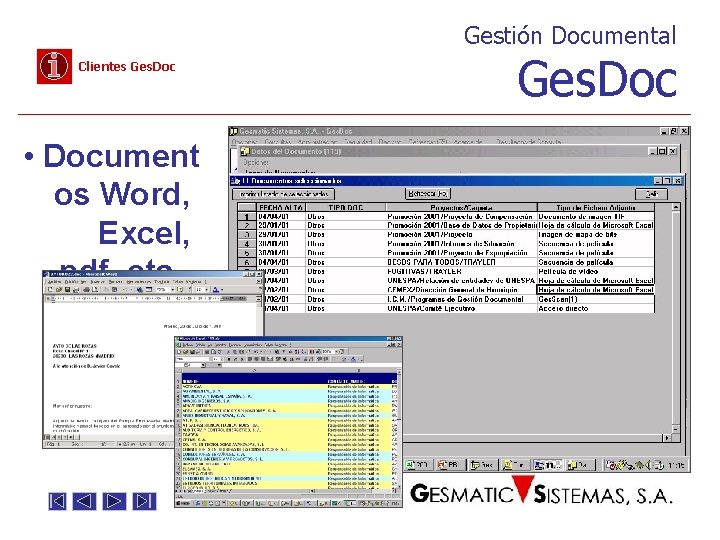
Task: Open the Opciones menu in Datos del Documento
Action: coord(256,162)
